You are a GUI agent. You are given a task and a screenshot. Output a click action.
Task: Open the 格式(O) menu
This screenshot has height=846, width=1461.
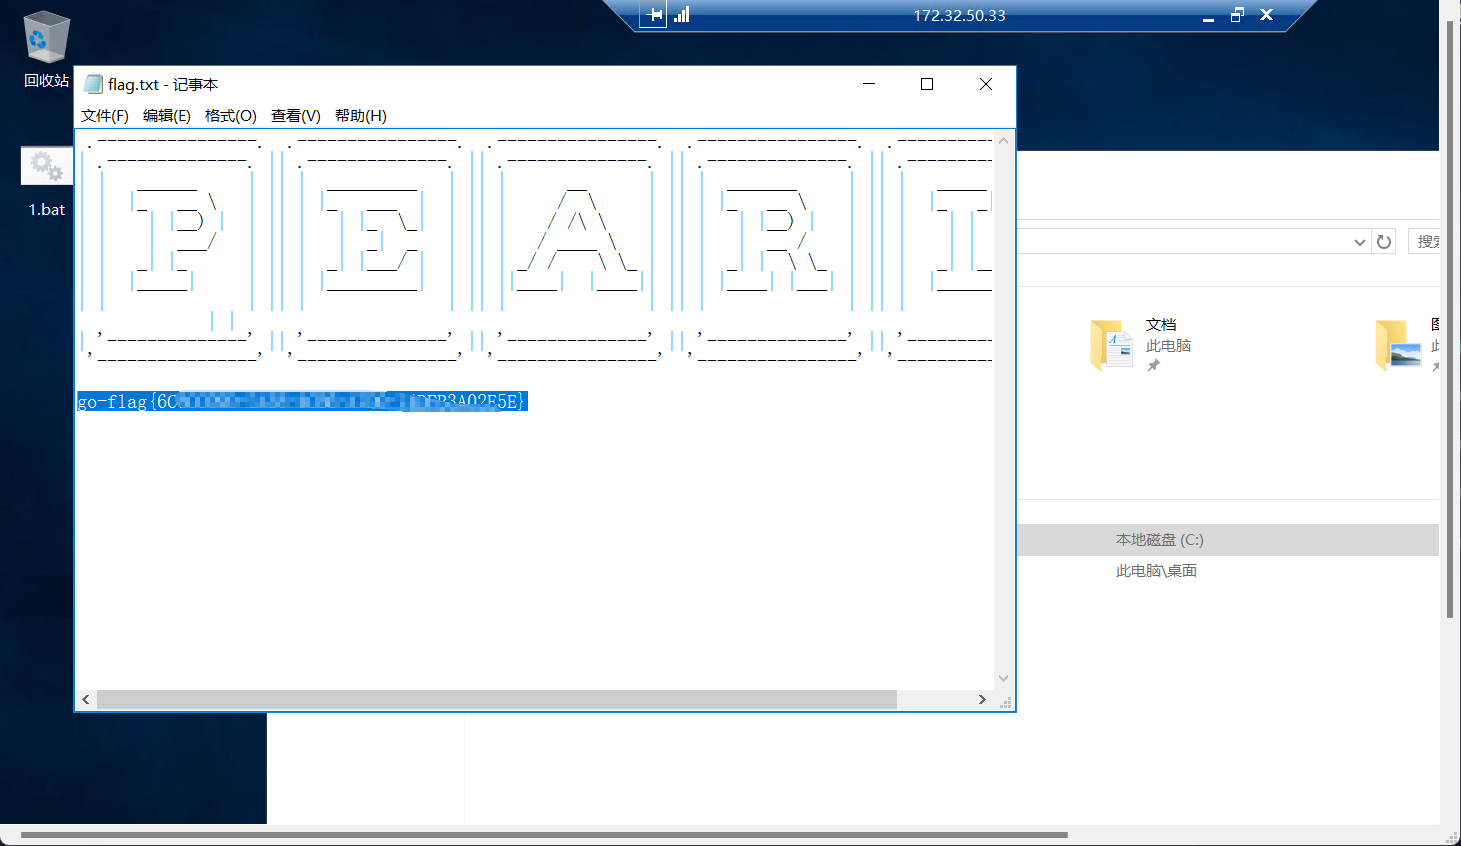231,116
